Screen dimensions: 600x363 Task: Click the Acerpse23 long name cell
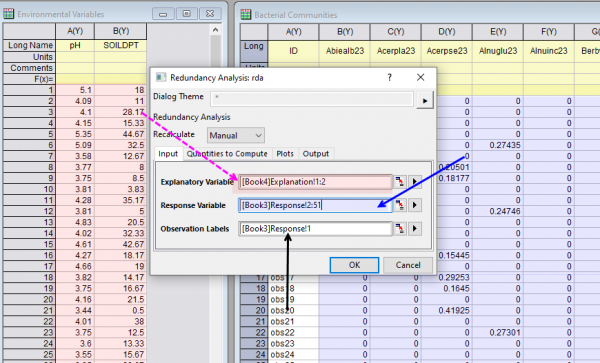[x=447, y=51]
